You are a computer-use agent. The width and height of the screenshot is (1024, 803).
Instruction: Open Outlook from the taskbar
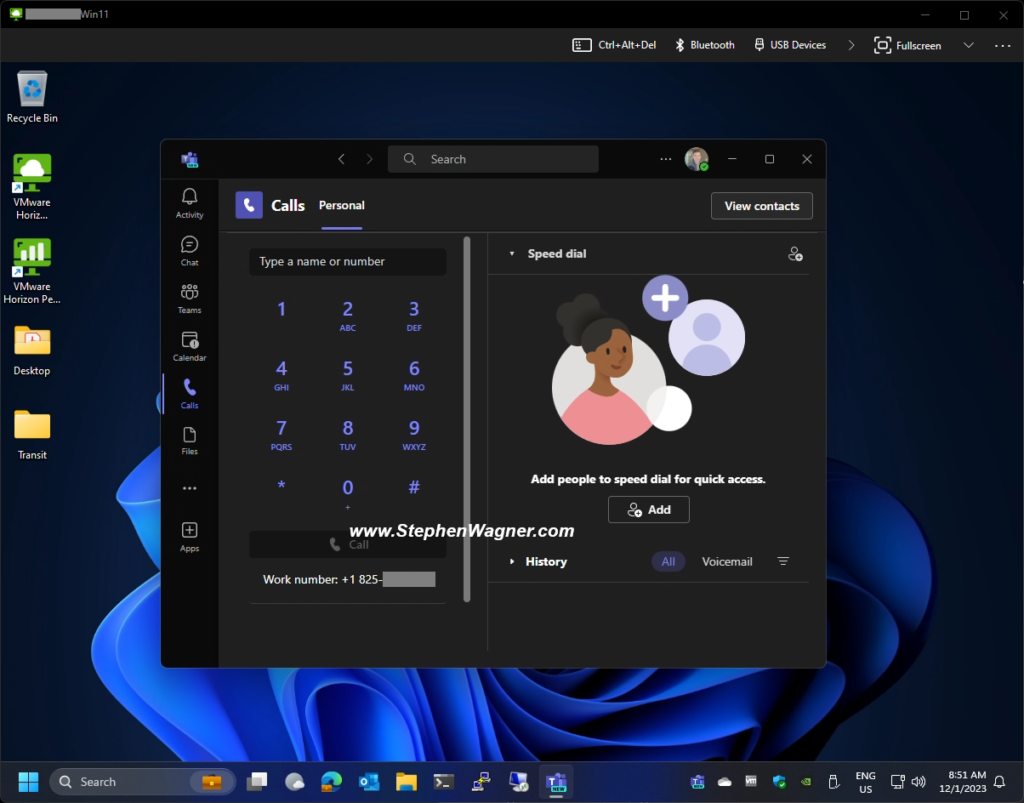tap(369, 781)
